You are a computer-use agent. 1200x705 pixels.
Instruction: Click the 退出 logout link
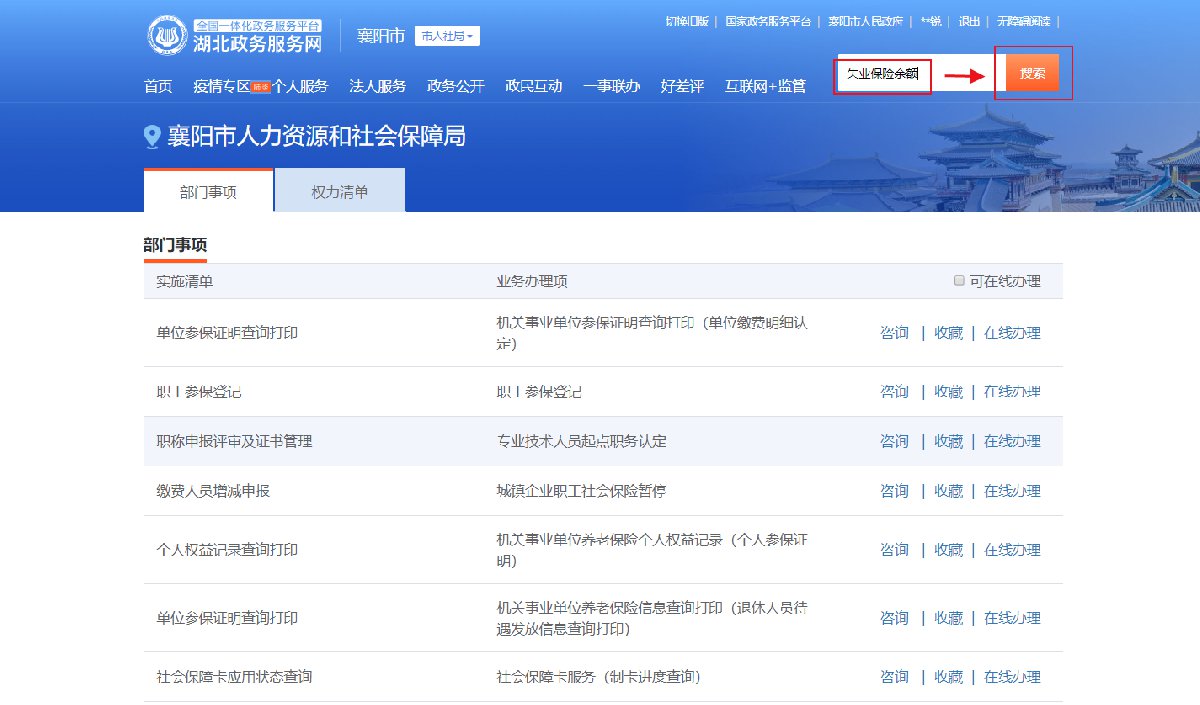[x=969, y=21]
